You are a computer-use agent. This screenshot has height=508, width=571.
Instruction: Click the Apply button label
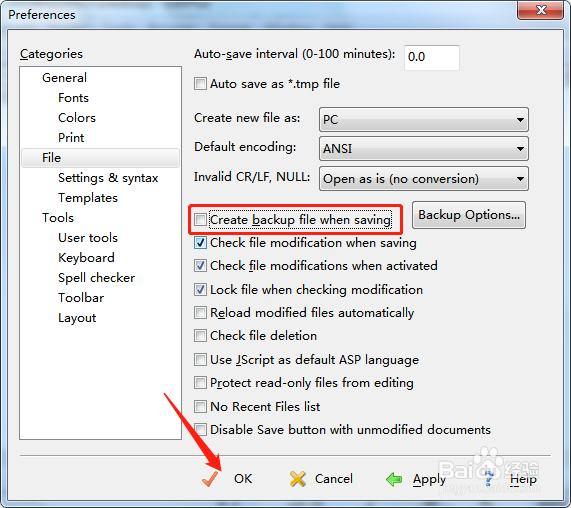pos(429,480)
